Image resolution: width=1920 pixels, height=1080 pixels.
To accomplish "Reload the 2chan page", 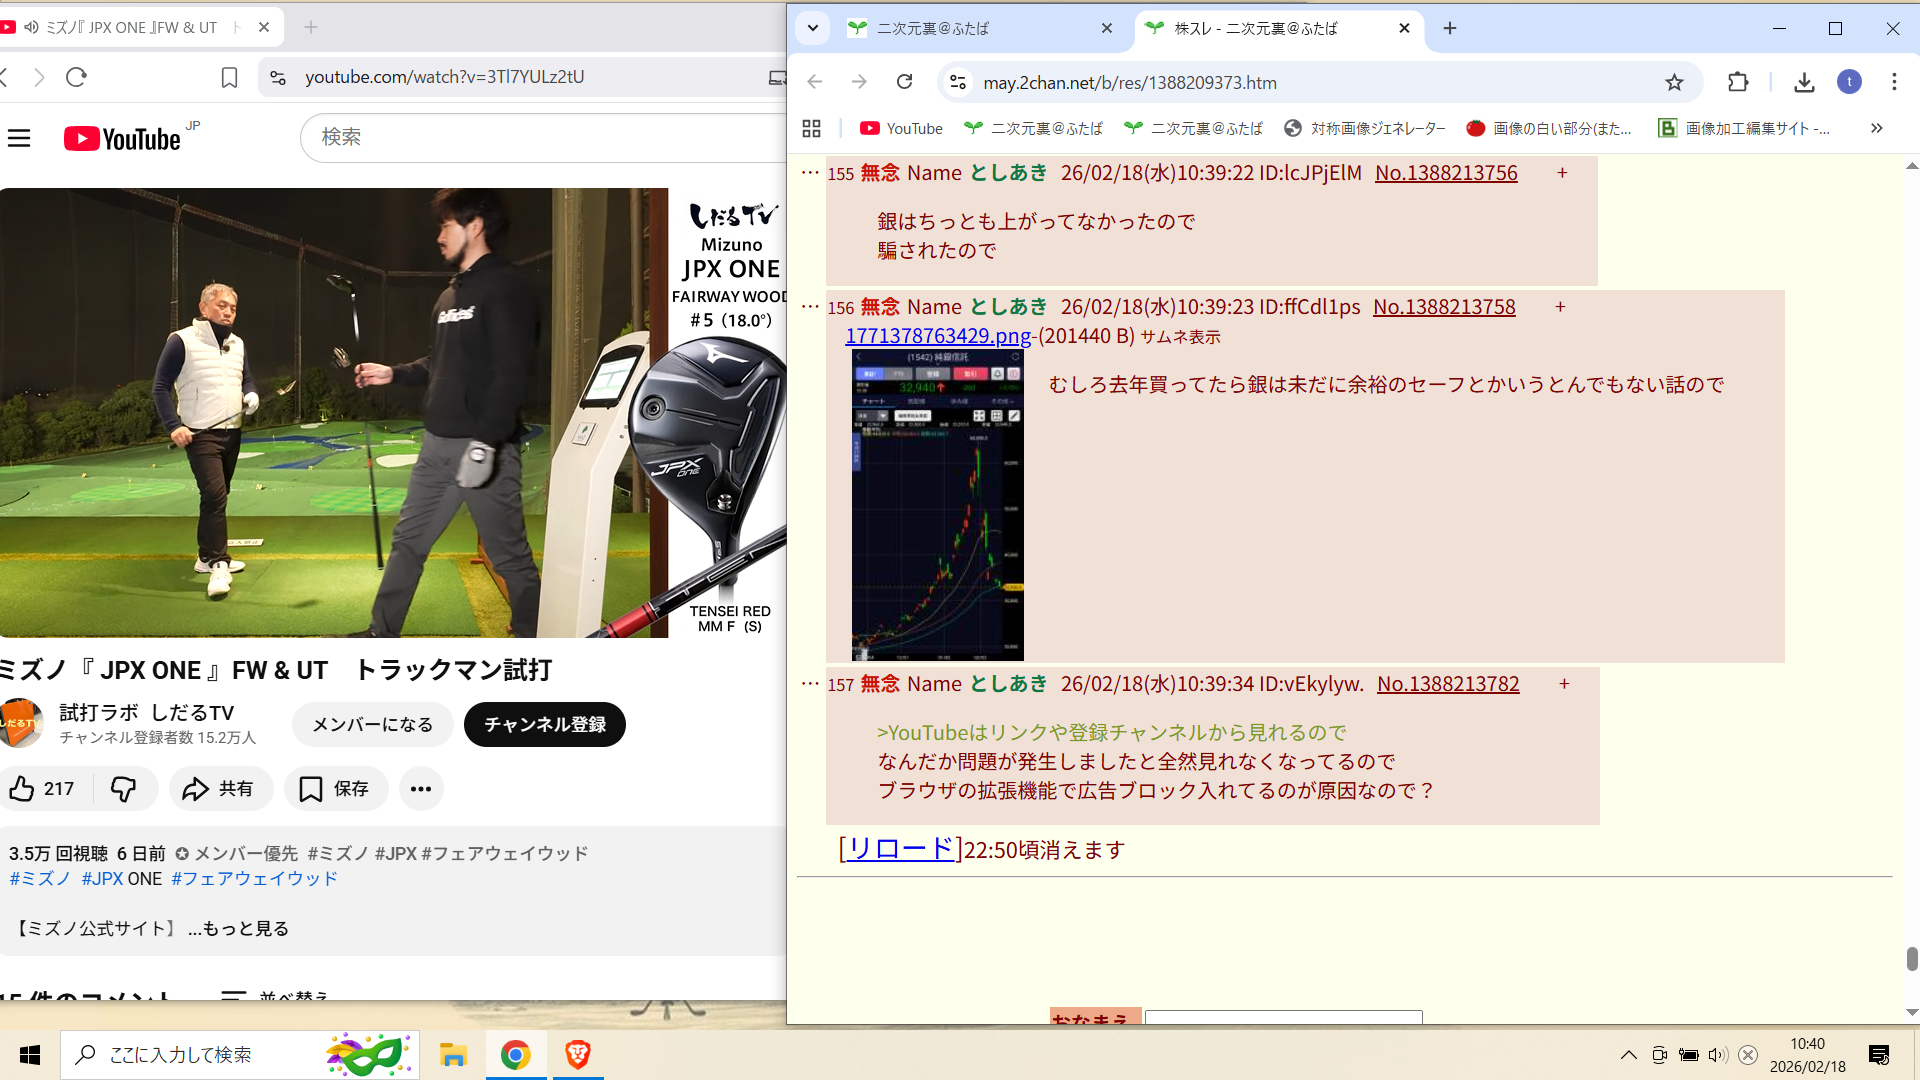I will click(904, 83).
